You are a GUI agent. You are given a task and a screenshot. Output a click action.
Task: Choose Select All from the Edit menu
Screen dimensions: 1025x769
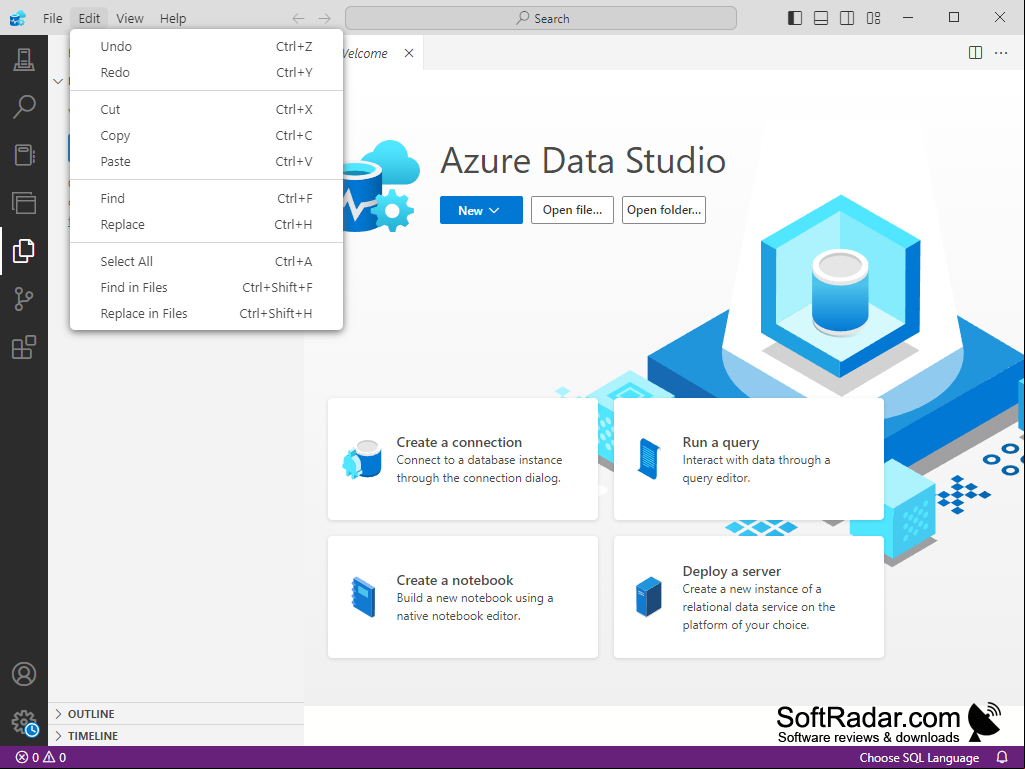coord(206,261)
